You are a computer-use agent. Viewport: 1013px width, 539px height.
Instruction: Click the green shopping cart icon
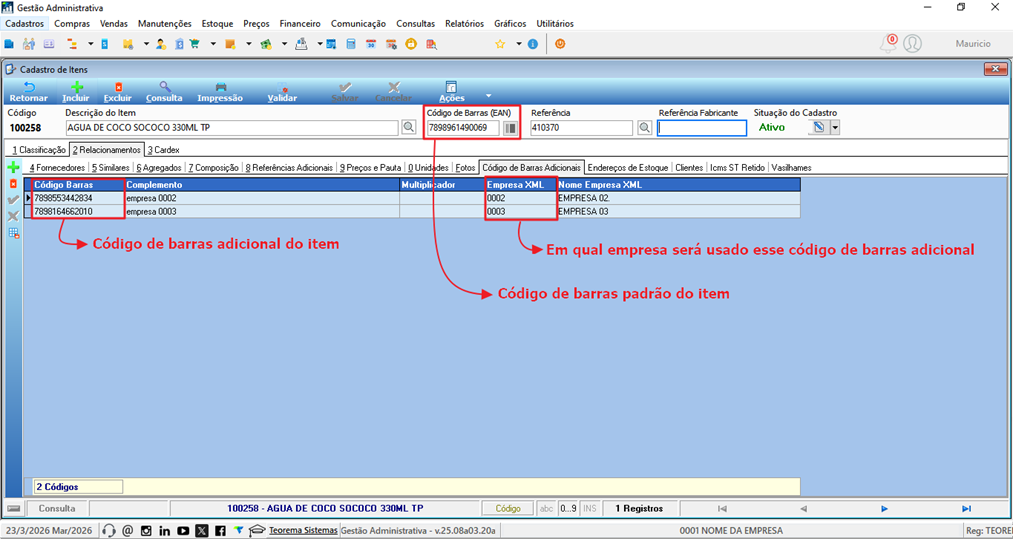pos(194,44)
